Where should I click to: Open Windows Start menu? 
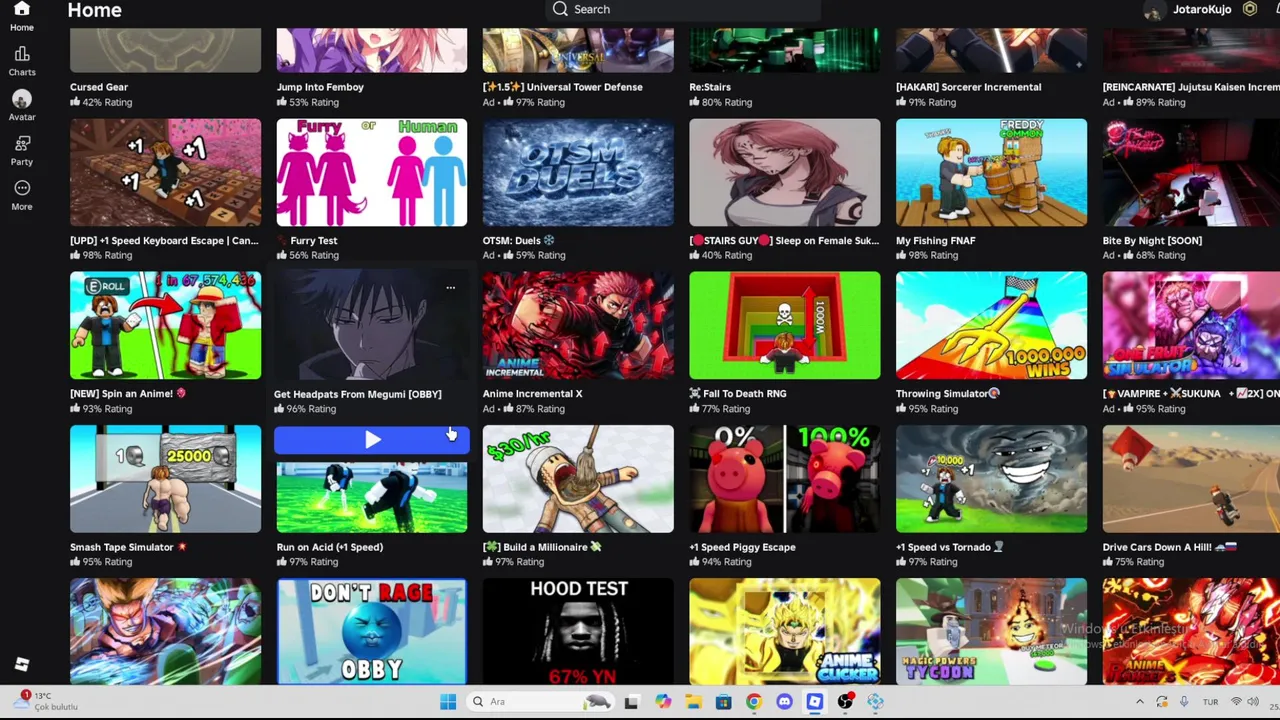tap(448, 702)
